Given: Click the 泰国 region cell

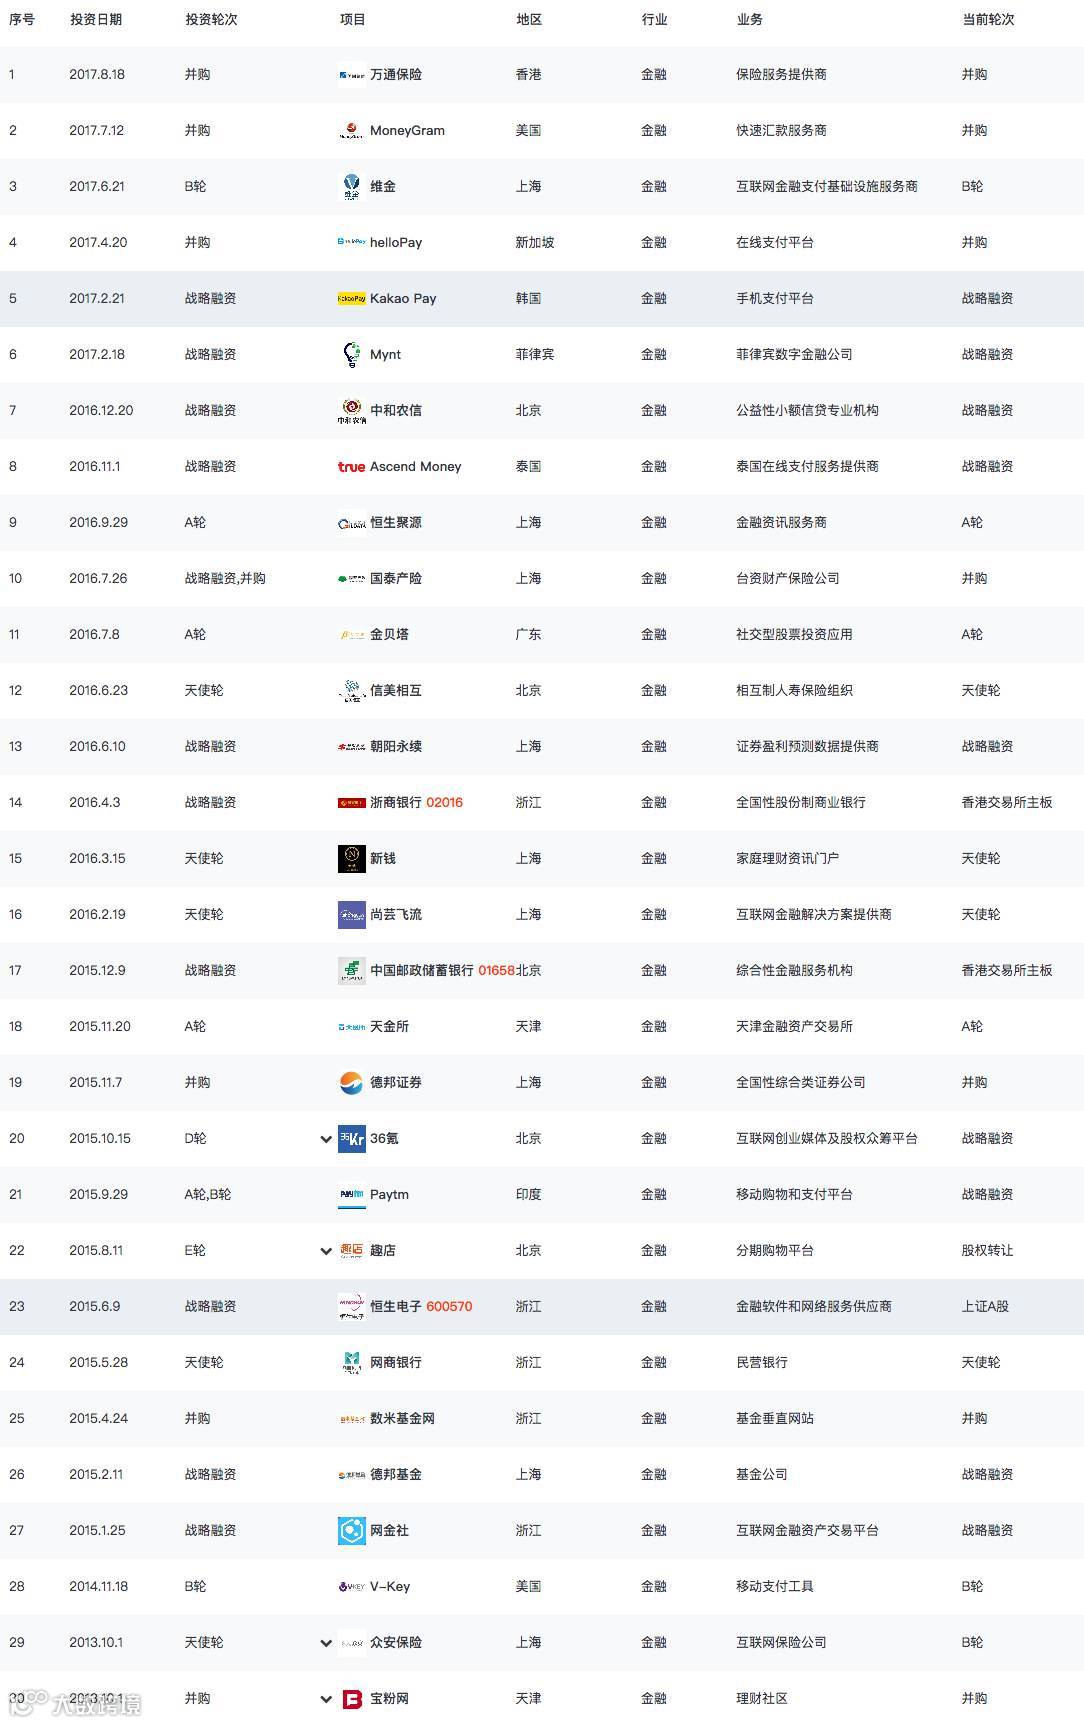Looking at the screenshot, I should click(x=528, y=467).
